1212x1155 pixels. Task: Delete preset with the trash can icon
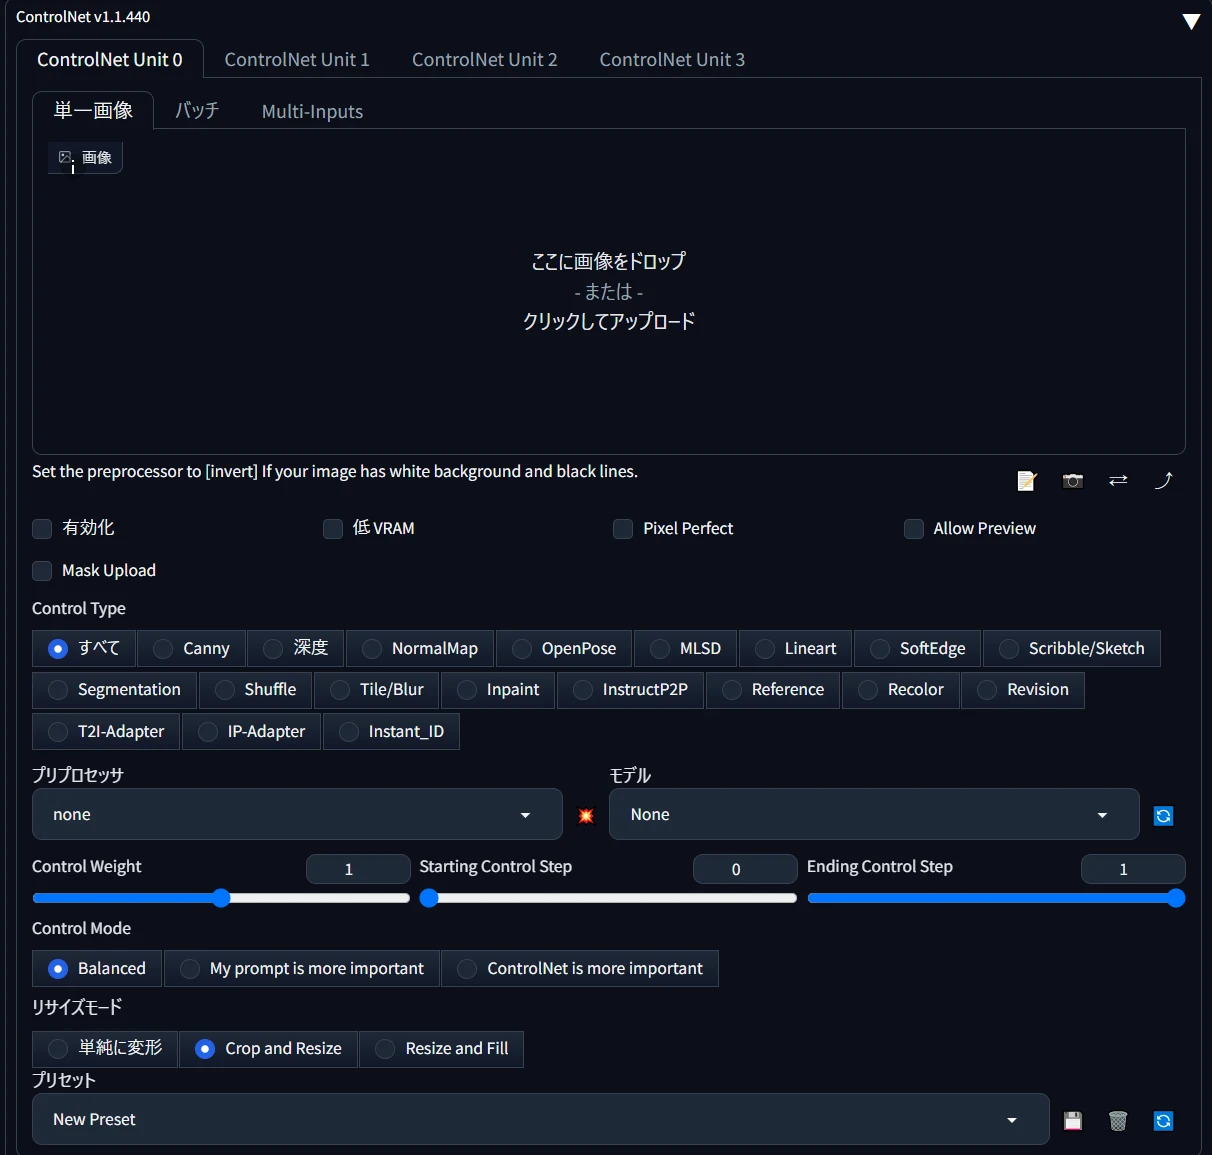[x=1118, y=1121]
